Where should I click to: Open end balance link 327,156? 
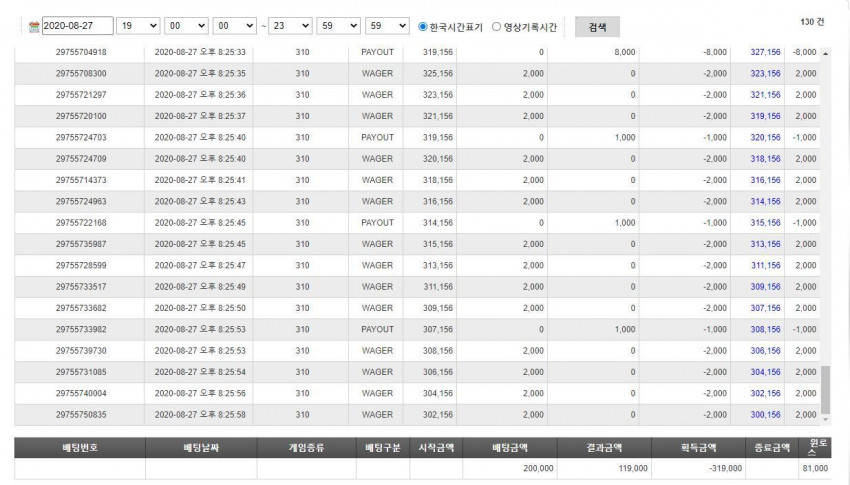(x=765, y=52)
